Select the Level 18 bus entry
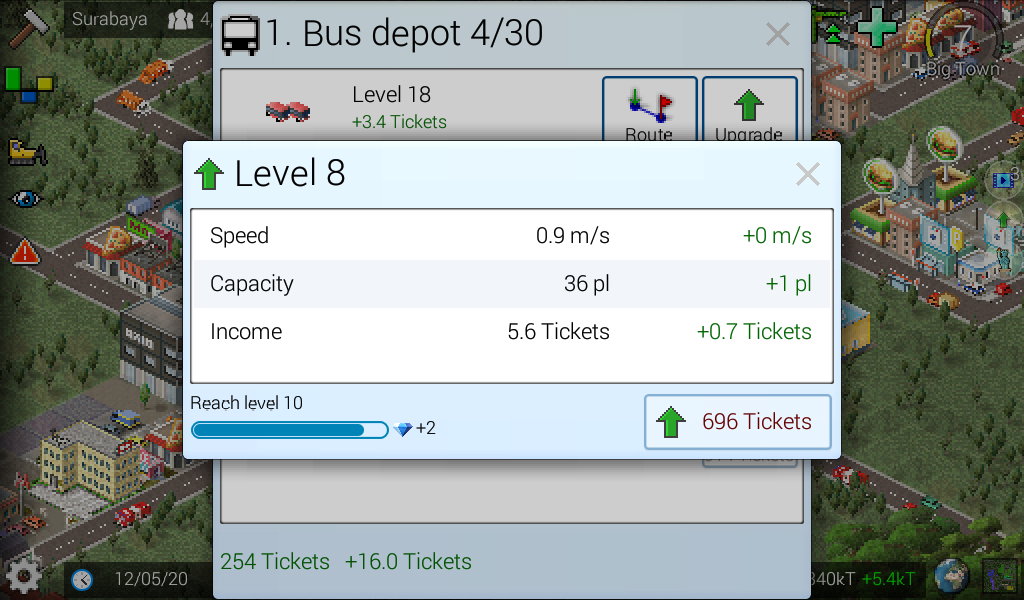Image resolution: width=1024 pixels, height=600 pixels. point(409,108)
